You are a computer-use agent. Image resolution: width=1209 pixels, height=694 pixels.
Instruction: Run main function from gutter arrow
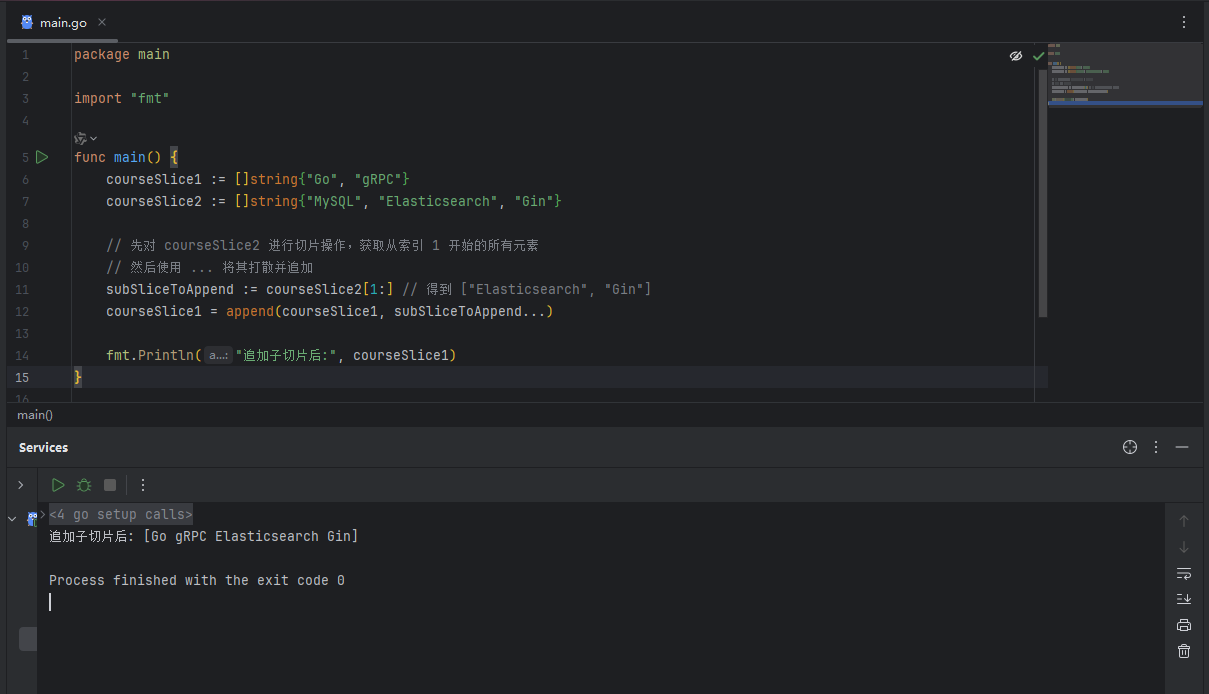[42, 157]
